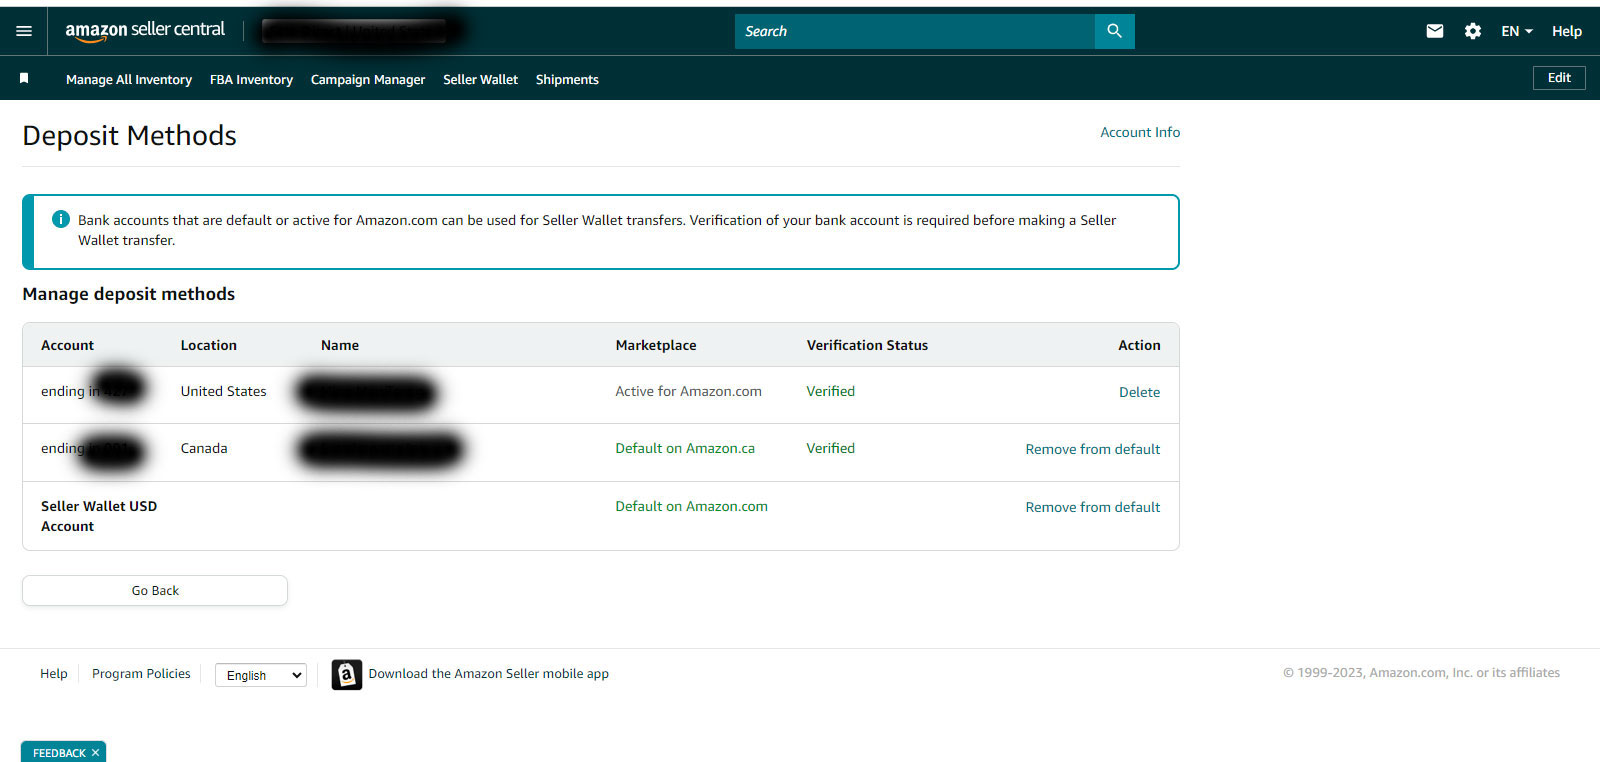Delete the United States bank account

click(1139, 392)
